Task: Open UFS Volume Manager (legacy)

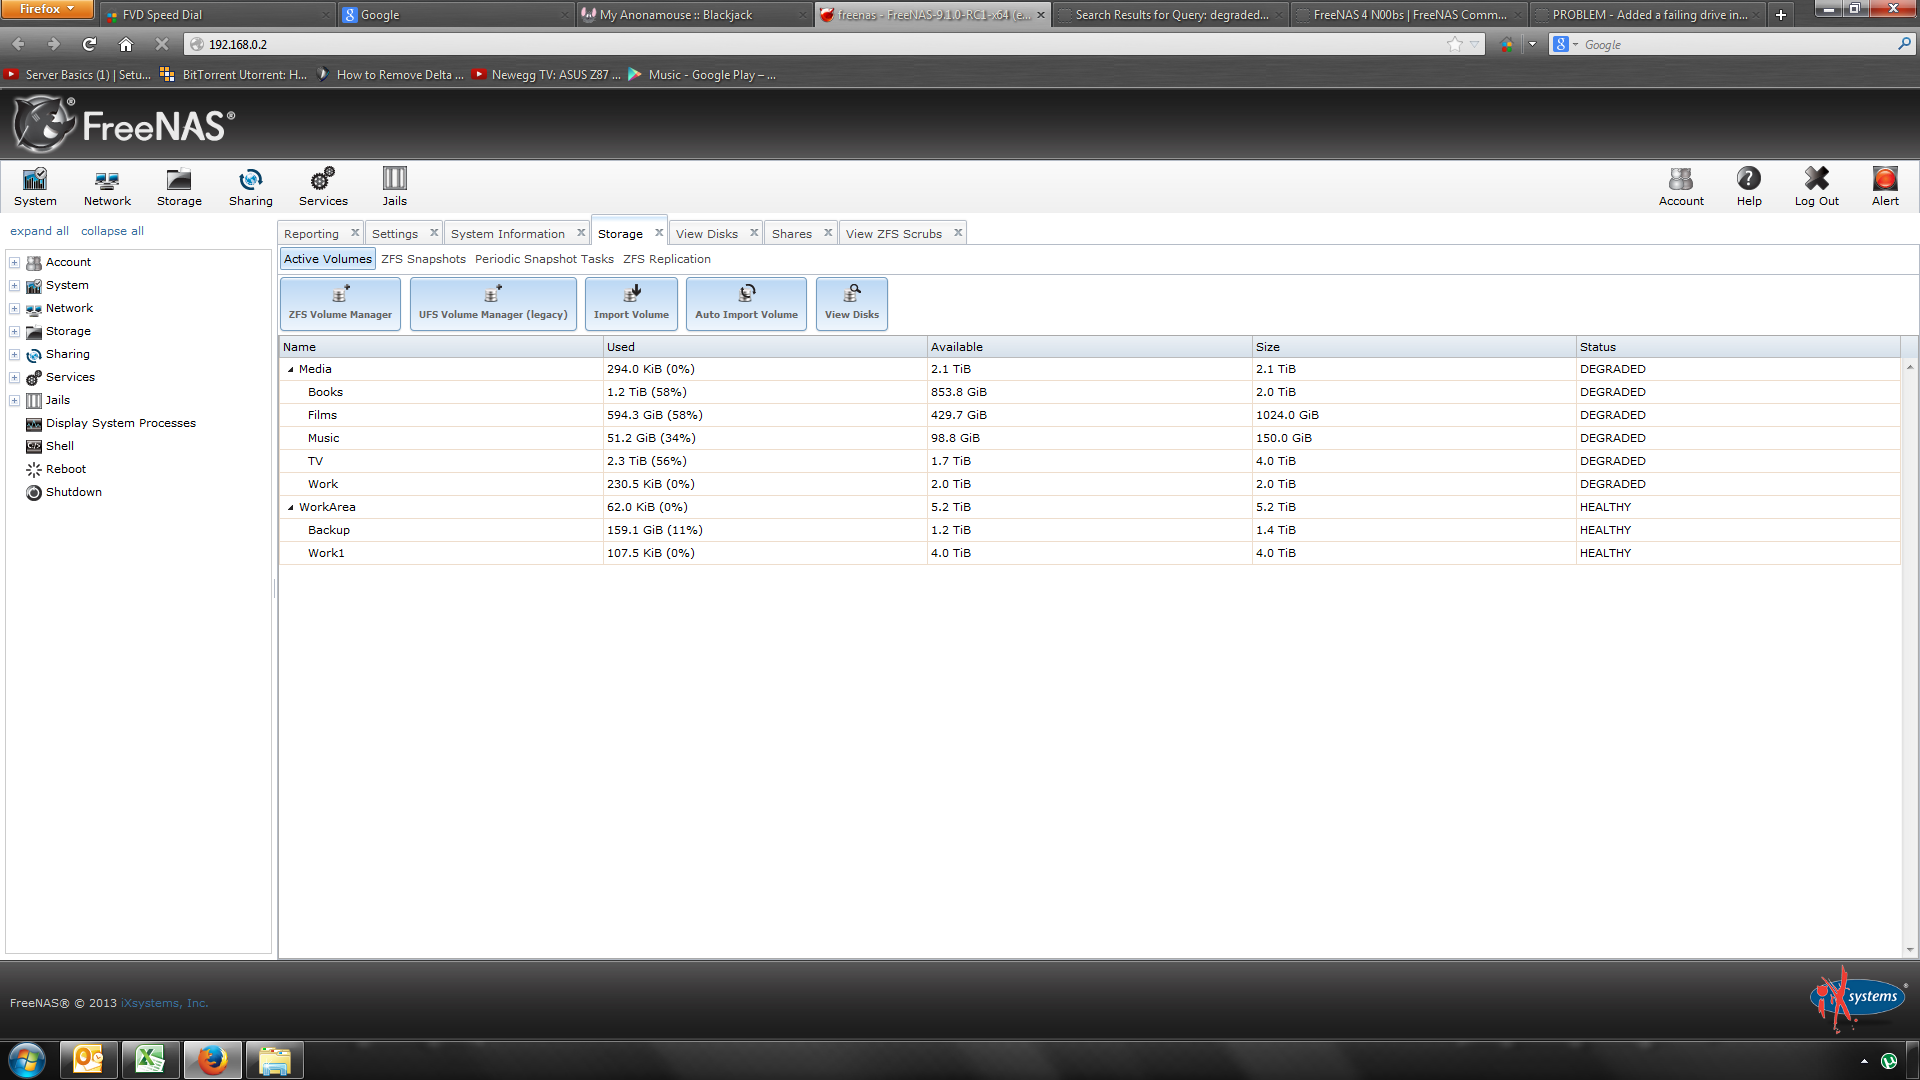Action: 493,303
